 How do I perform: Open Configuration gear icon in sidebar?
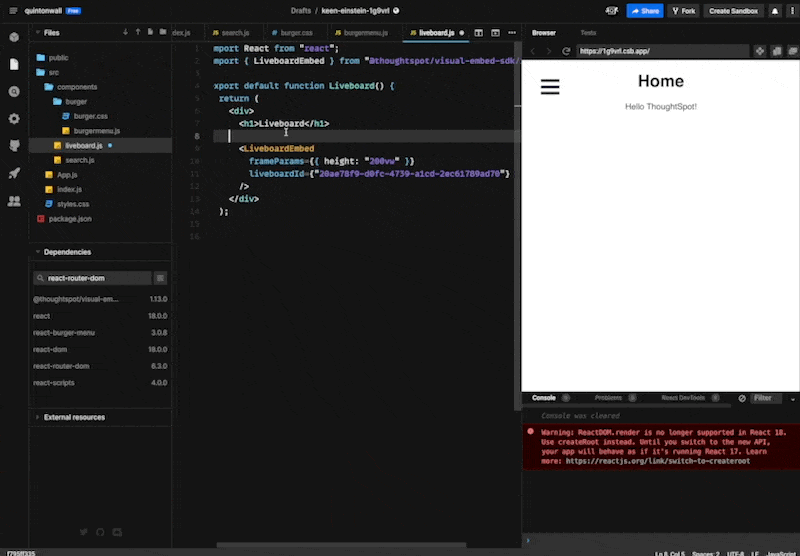14,119
